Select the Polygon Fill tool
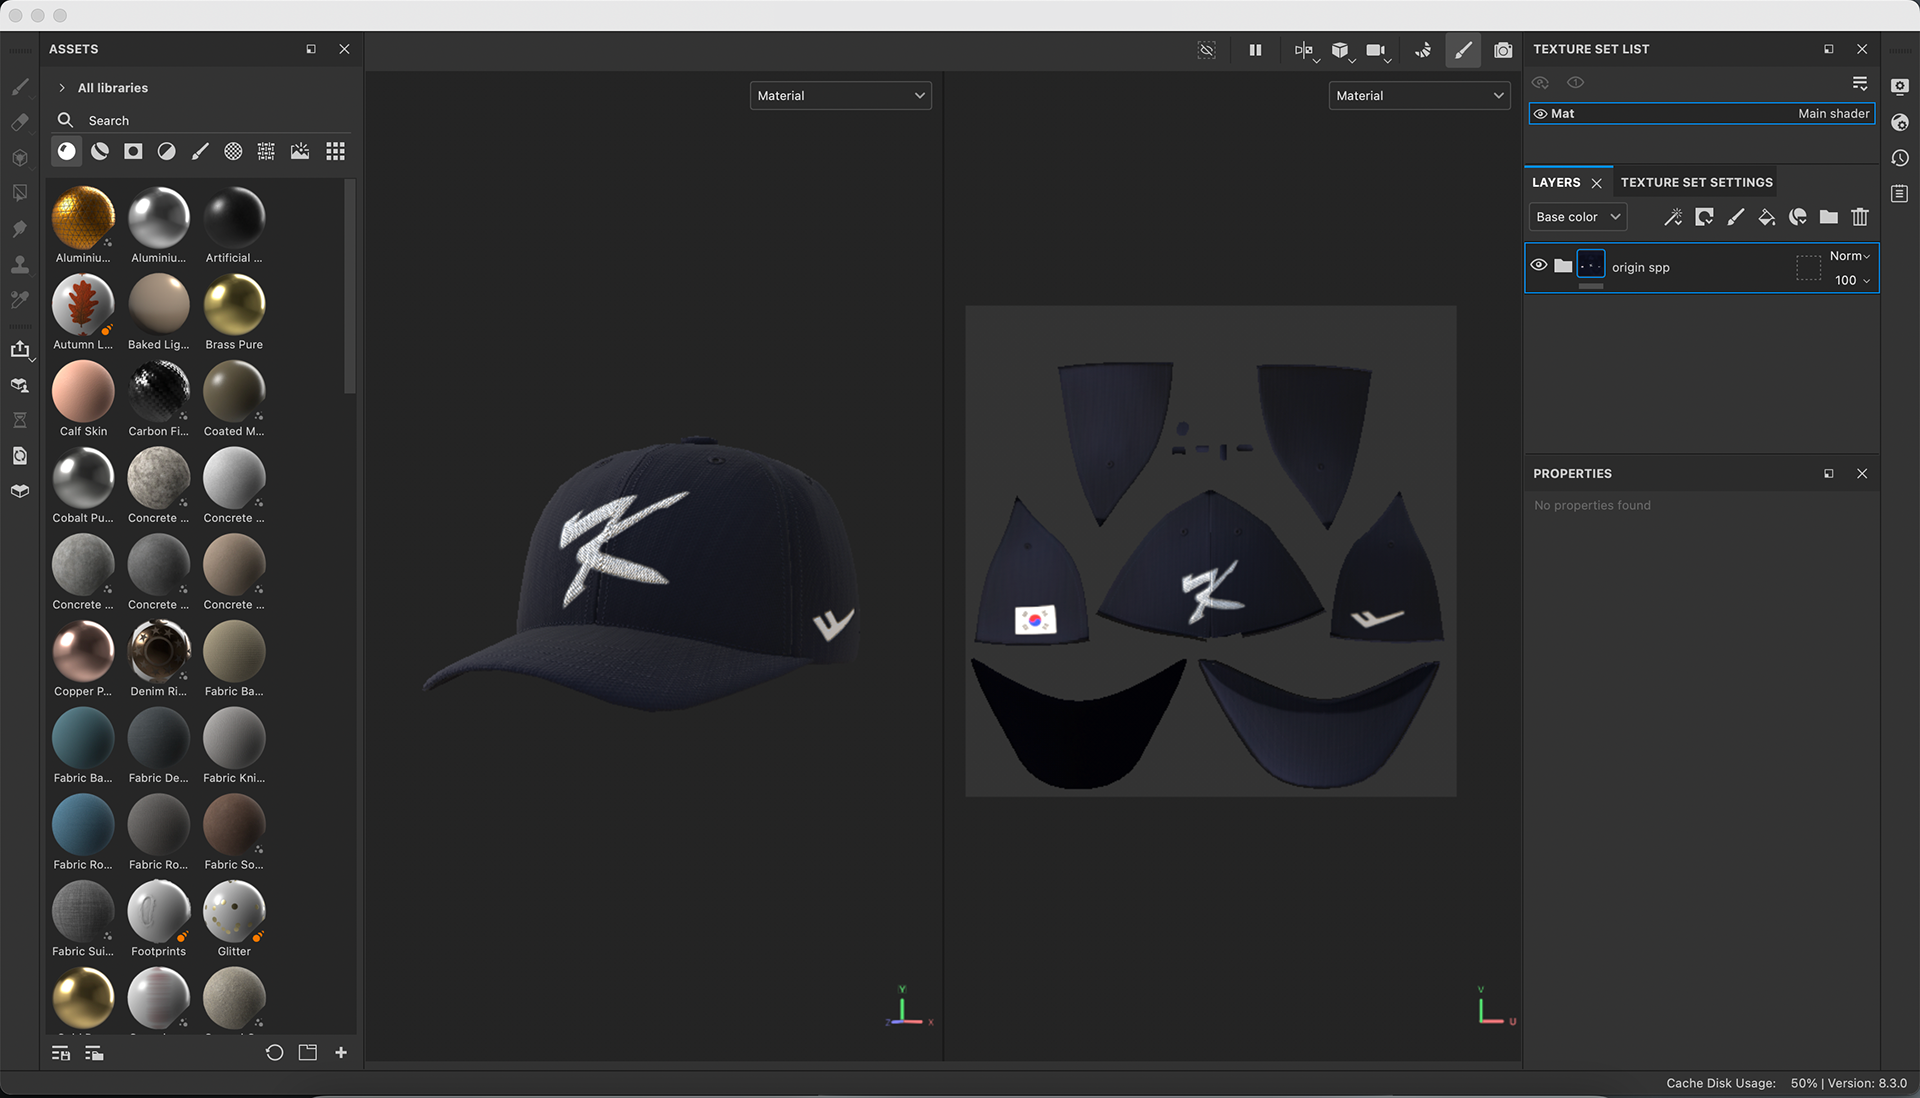This screenshot has width=1920, height=1098. point(20,193)
